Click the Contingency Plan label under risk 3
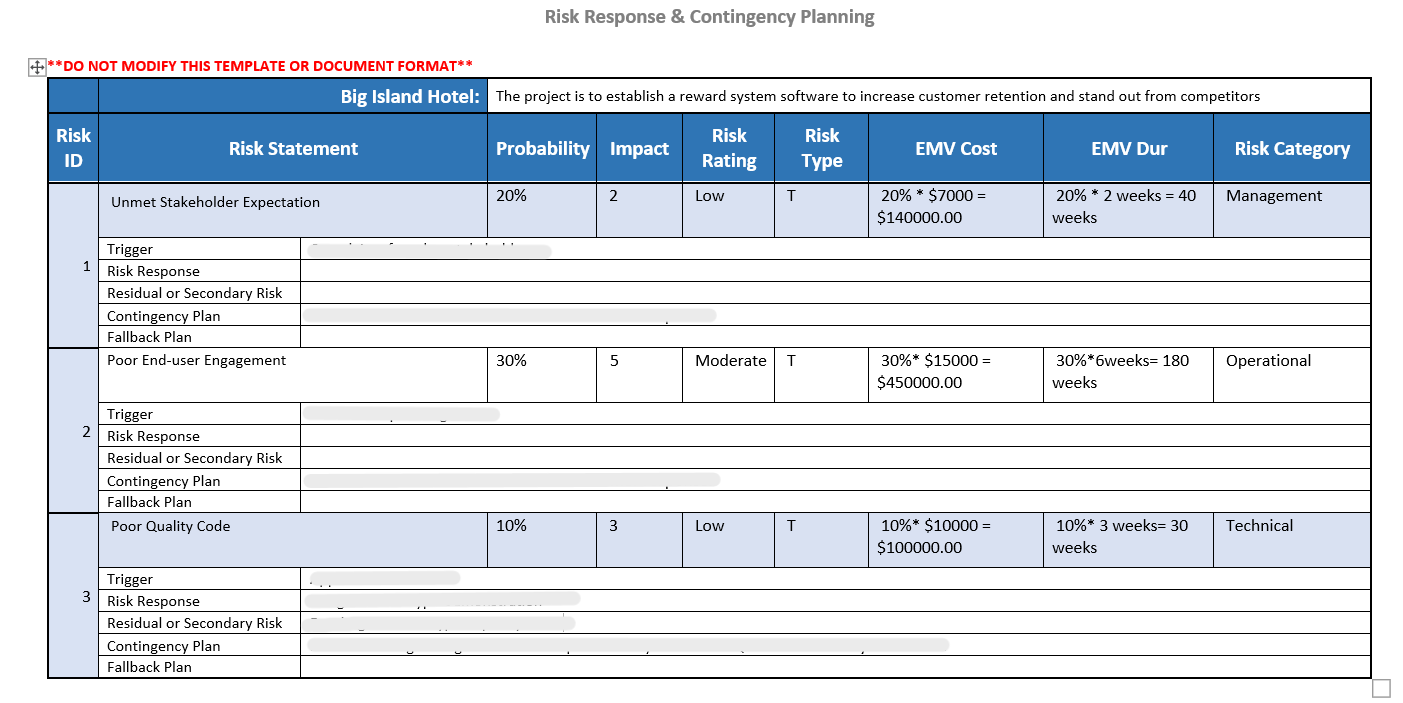Image resolution: width=1403 pixels, height=703 pixels. [164, 645]
